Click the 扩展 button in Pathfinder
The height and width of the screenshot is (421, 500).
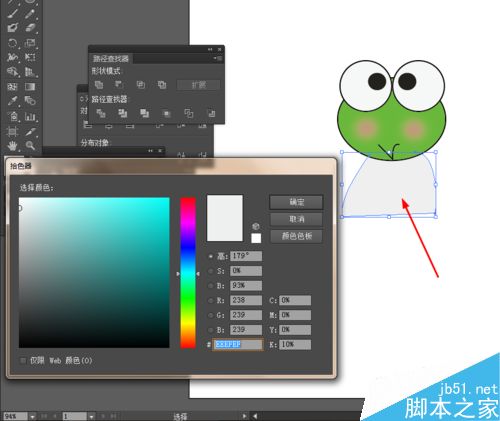(x=198, y=85)
